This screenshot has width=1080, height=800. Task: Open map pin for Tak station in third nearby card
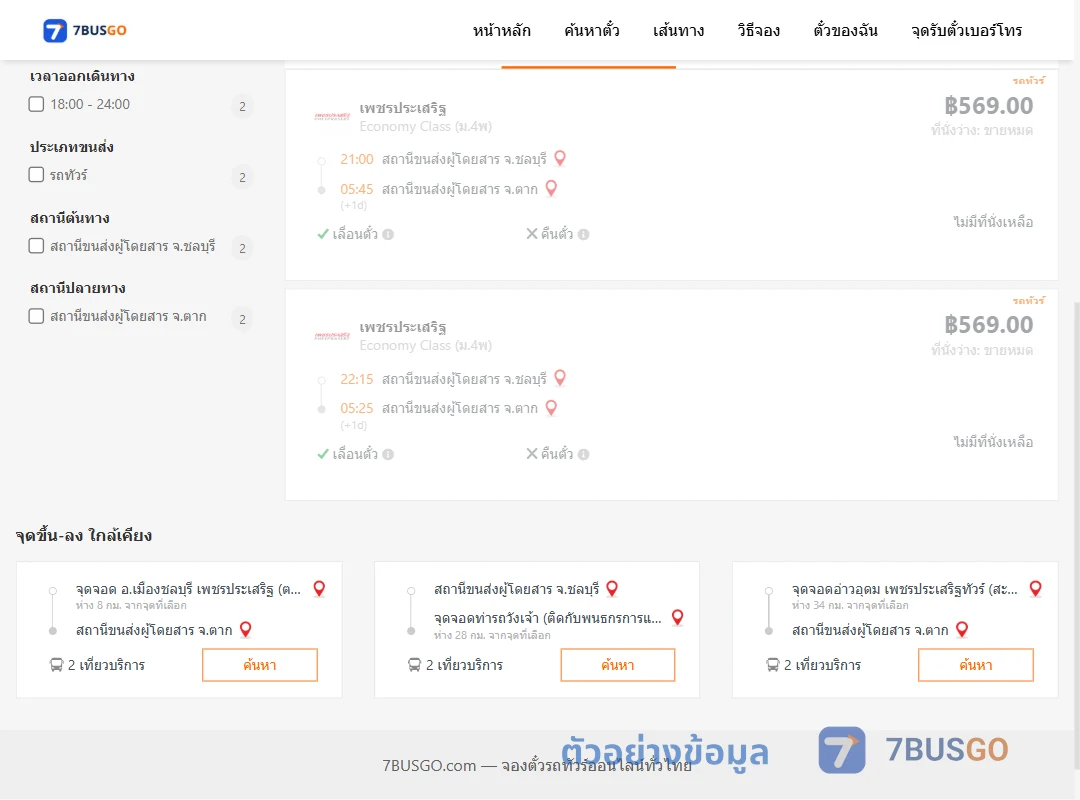coord(962,629)
